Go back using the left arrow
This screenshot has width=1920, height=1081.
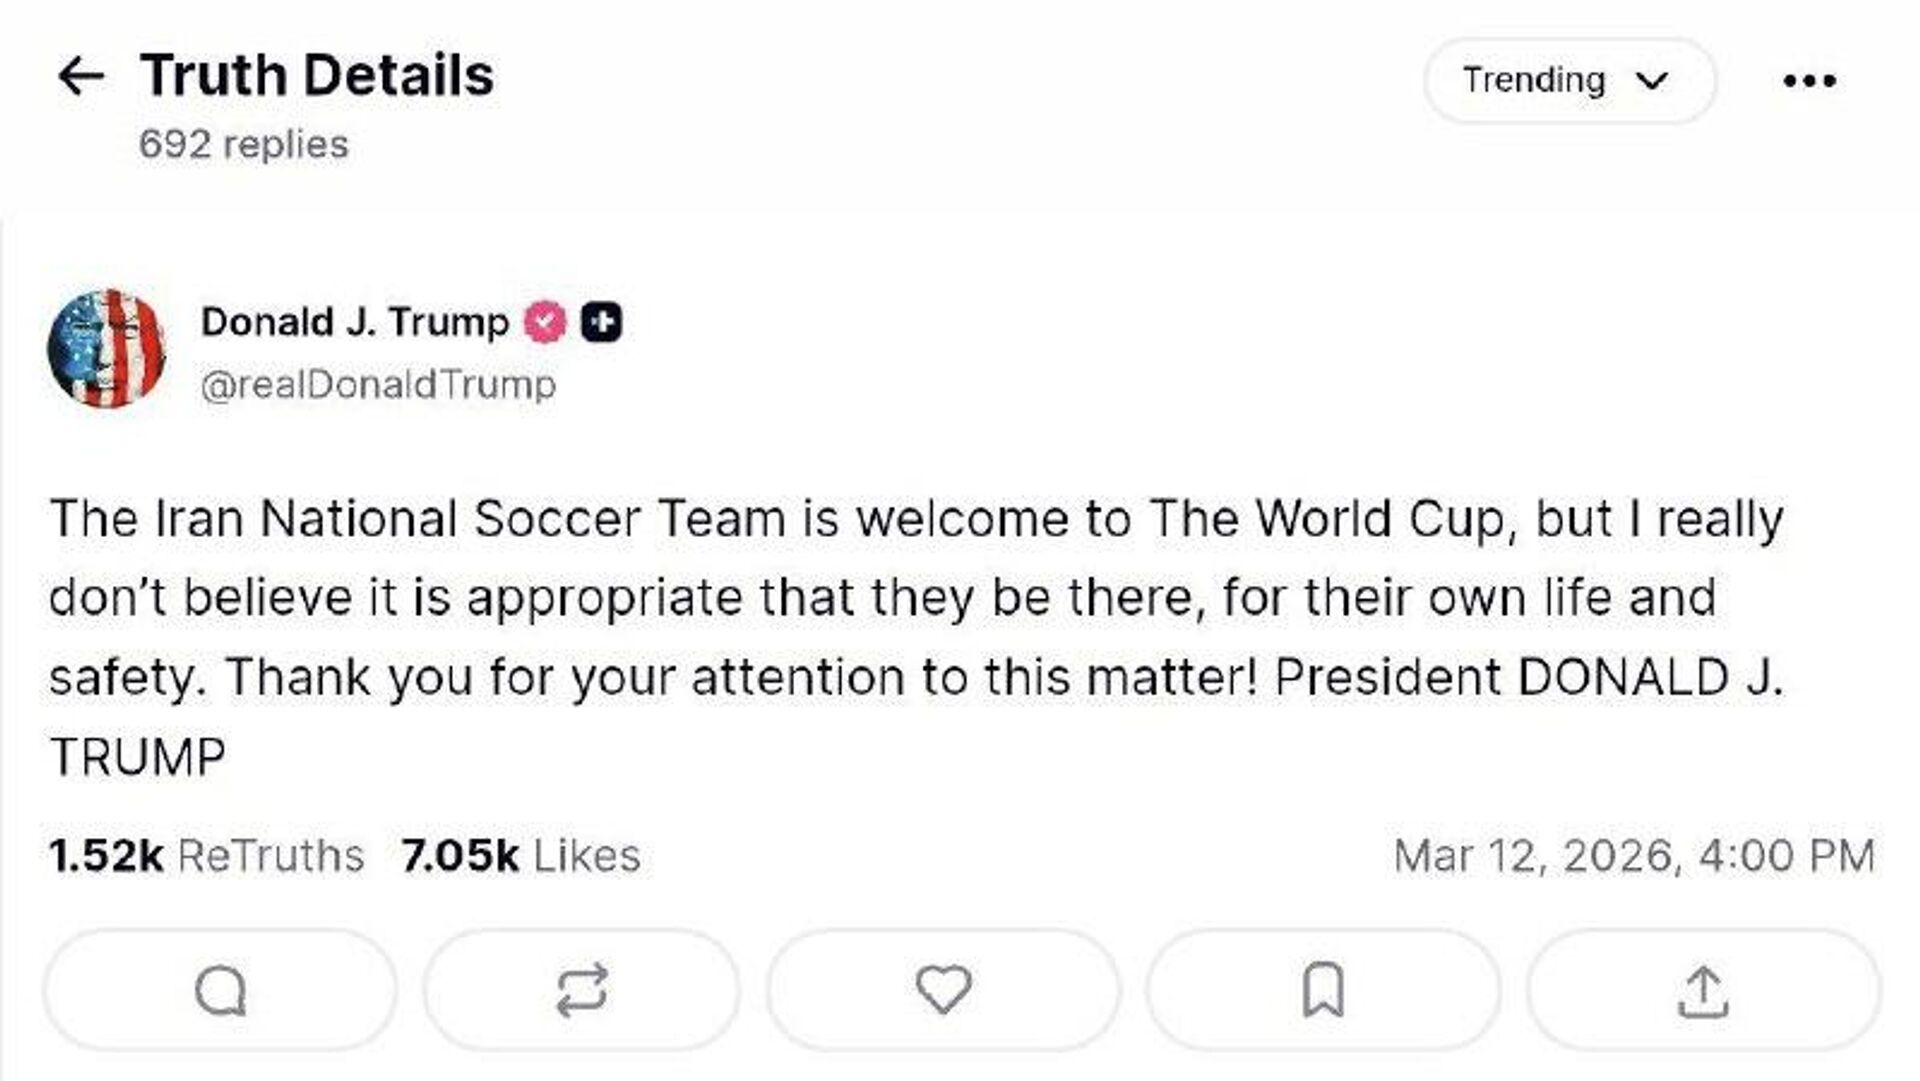coord(81,76)
